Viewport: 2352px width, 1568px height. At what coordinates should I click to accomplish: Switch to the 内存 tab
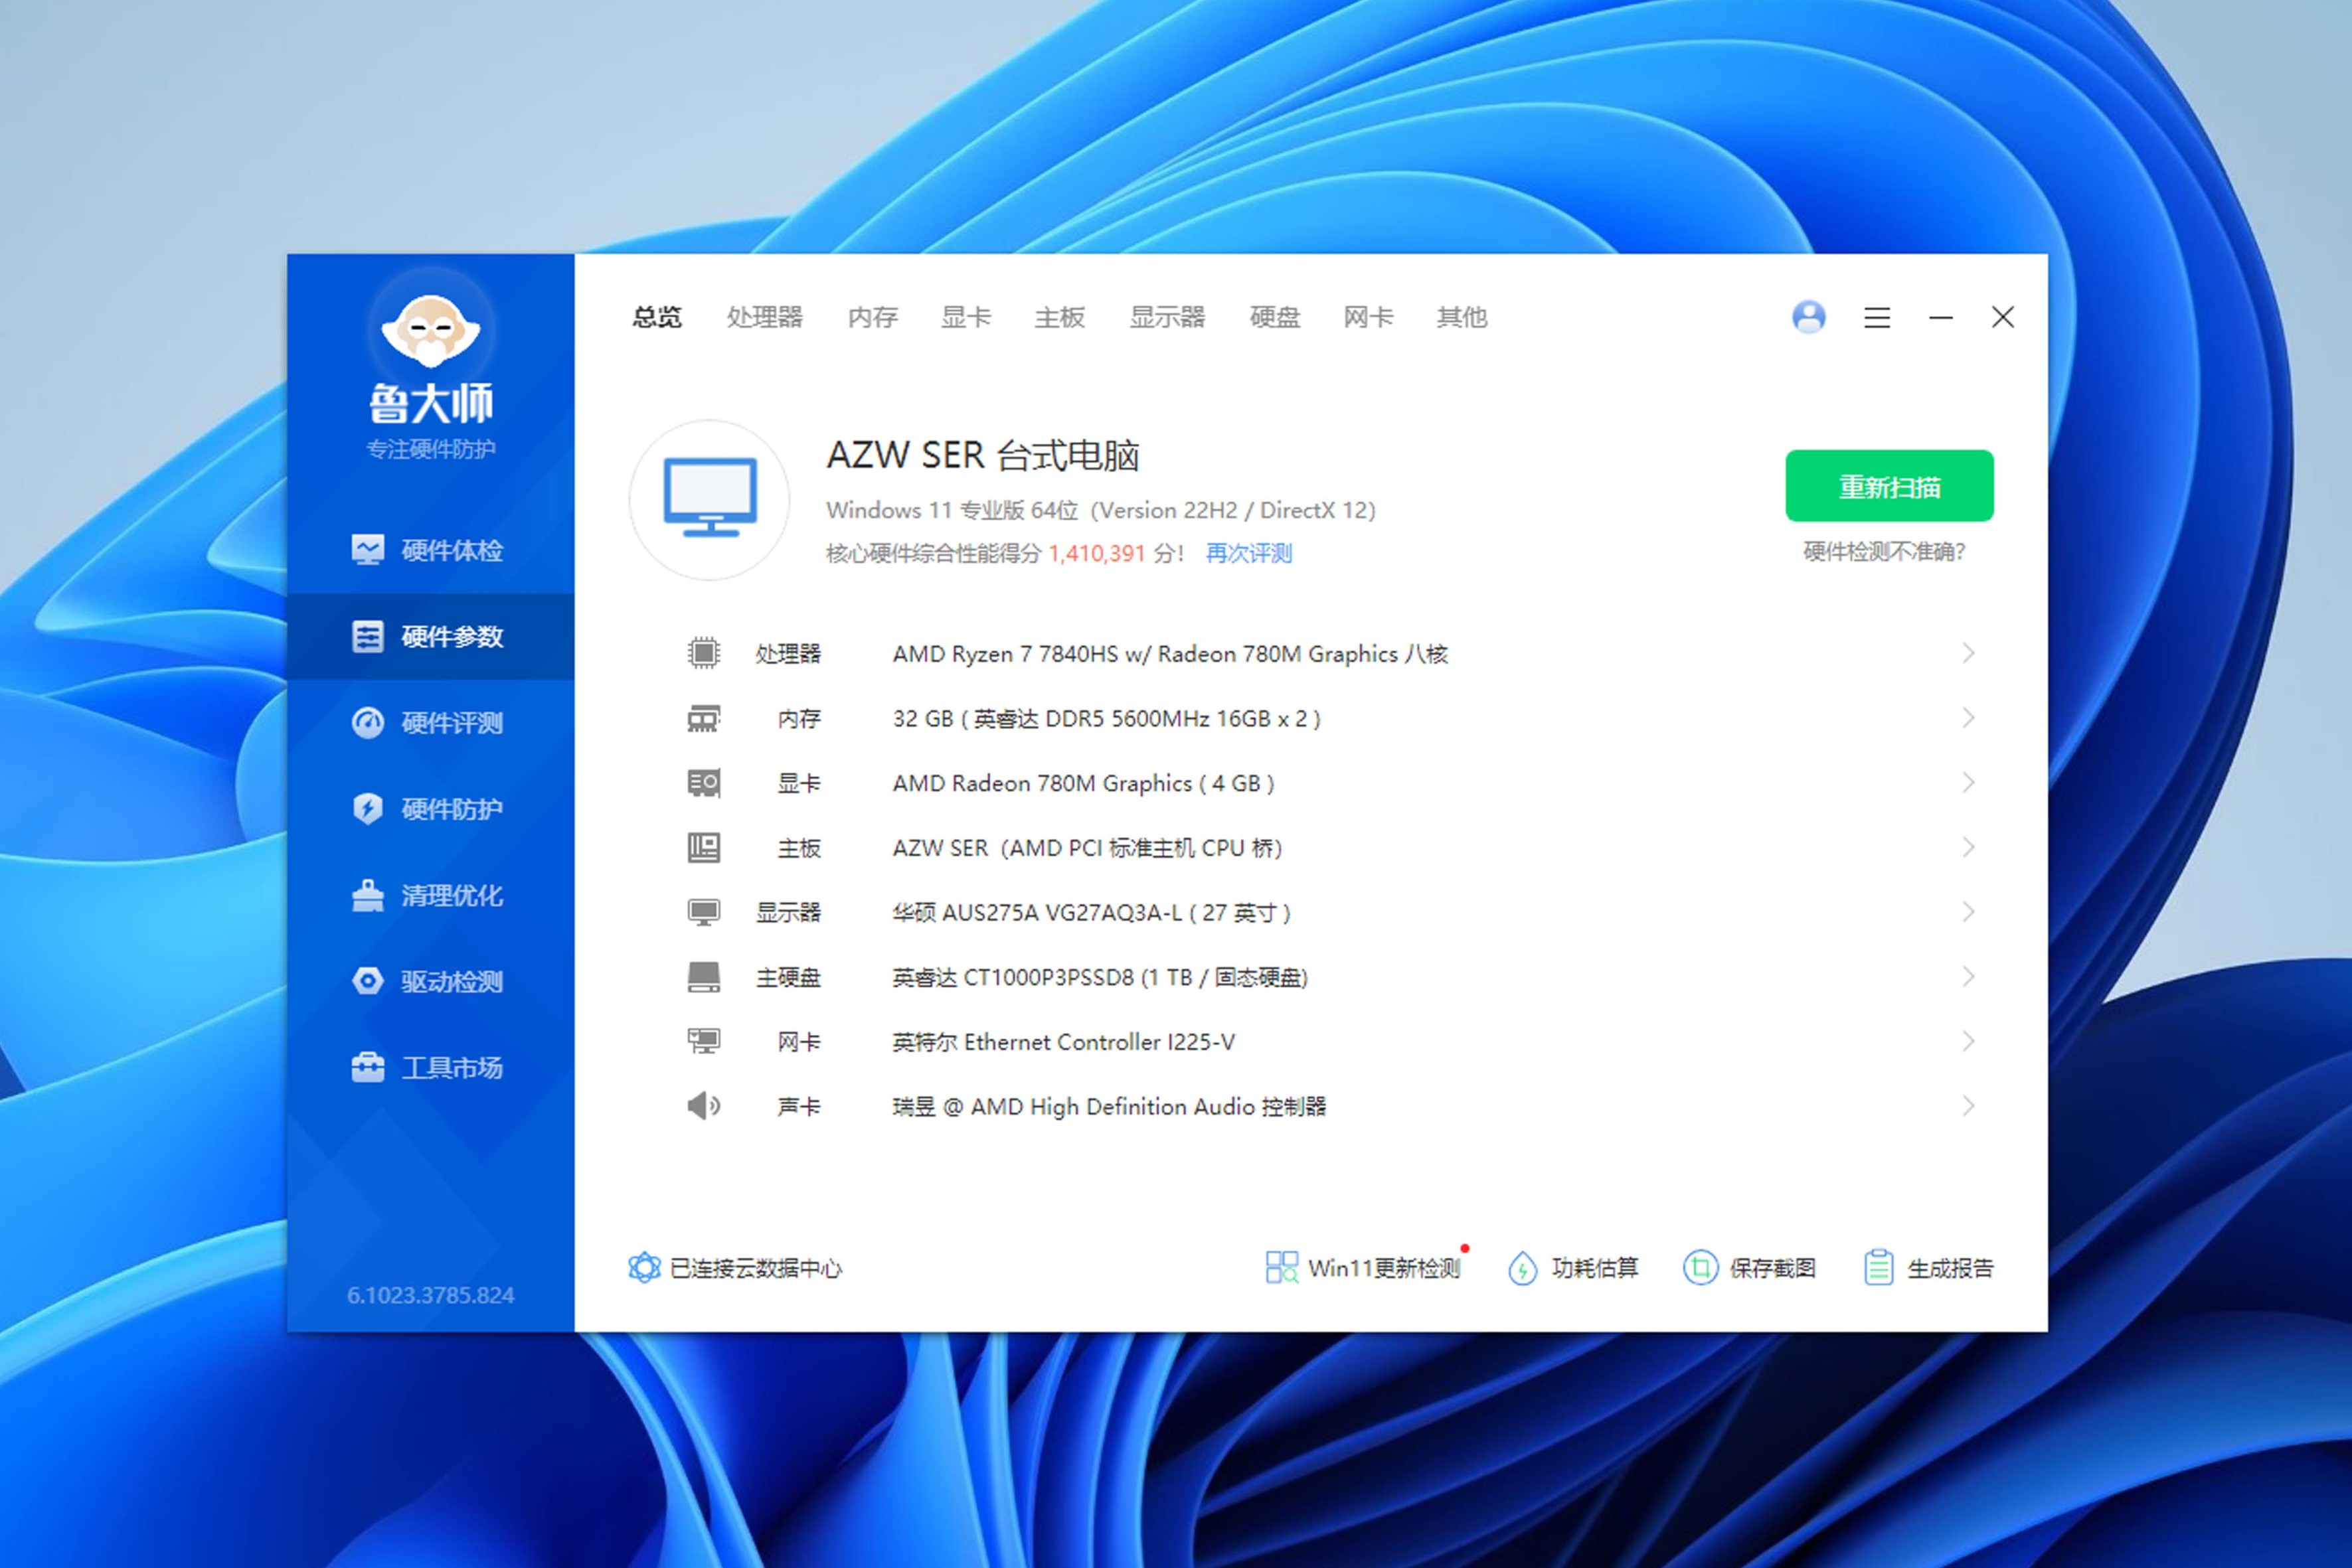(x=872, y=317)
